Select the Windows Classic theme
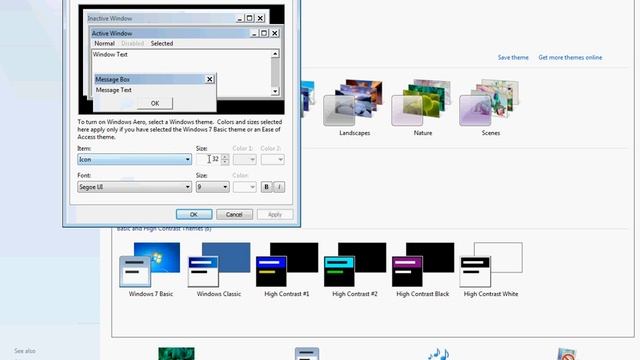This screenshot has width=640, height=360. 219,269
